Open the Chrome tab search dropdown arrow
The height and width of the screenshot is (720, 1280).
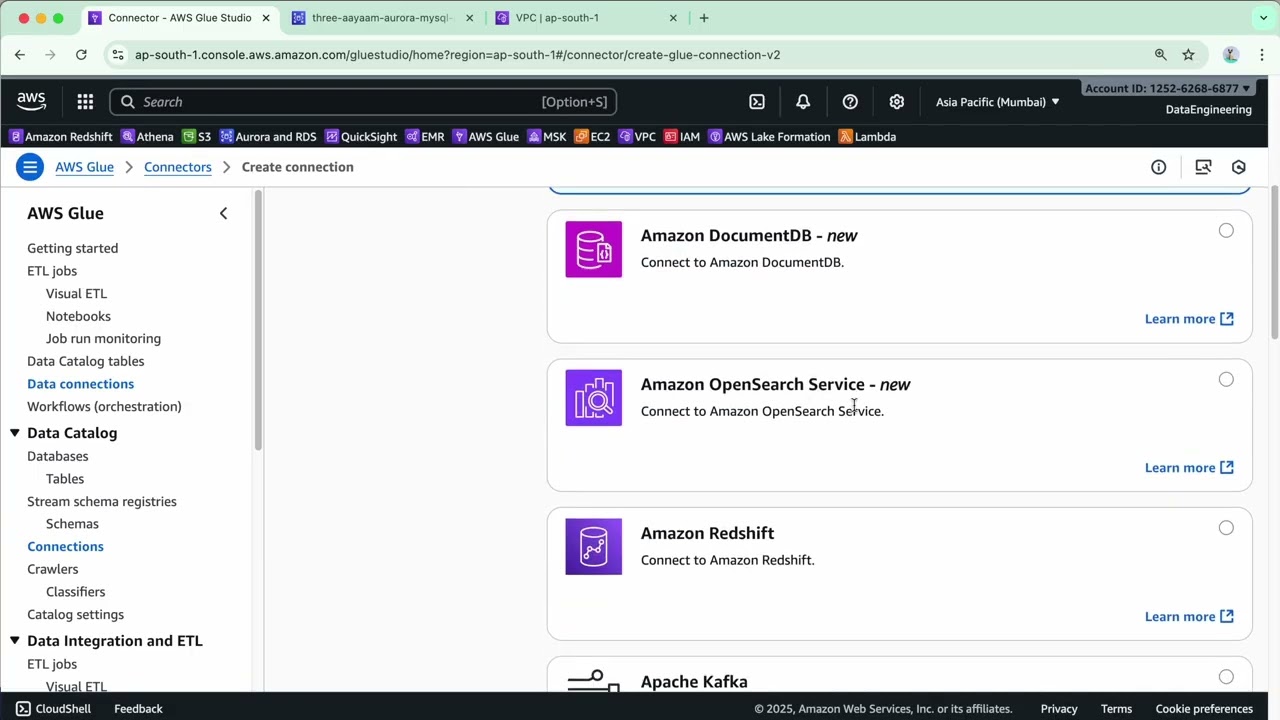(x=1263, y=18)
